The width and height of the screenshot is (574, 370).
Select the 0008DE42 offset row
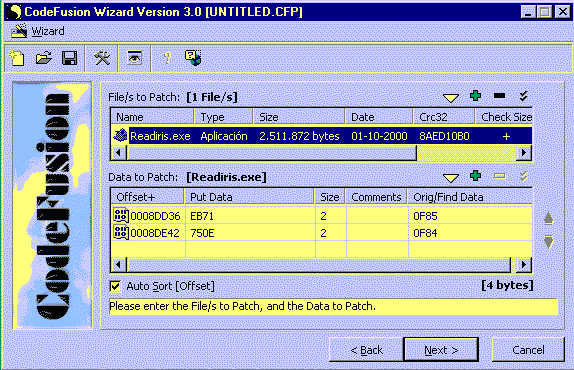pyautogui.click(x=321, y=233)
